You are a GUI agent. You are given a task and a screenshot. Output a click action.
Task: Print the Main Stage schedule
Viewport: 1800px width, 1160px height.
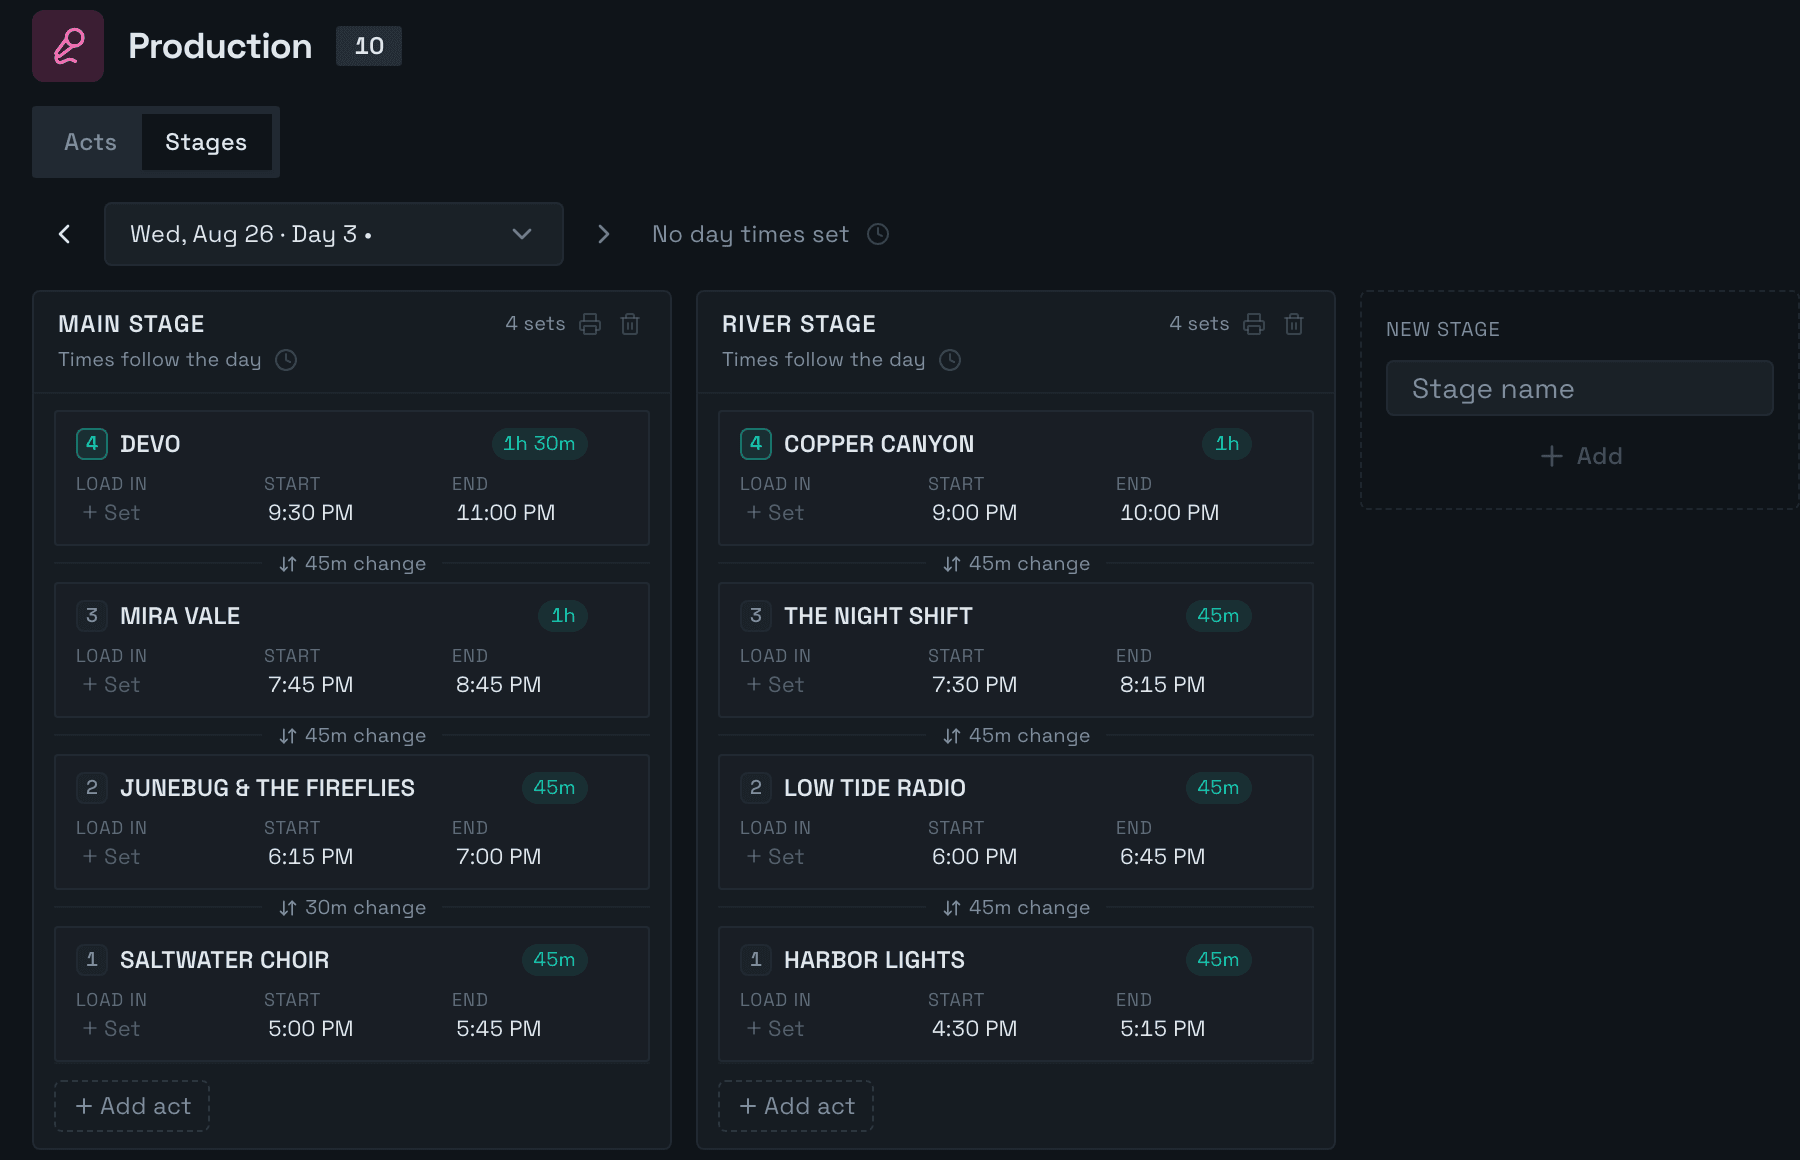coord(590,324)
